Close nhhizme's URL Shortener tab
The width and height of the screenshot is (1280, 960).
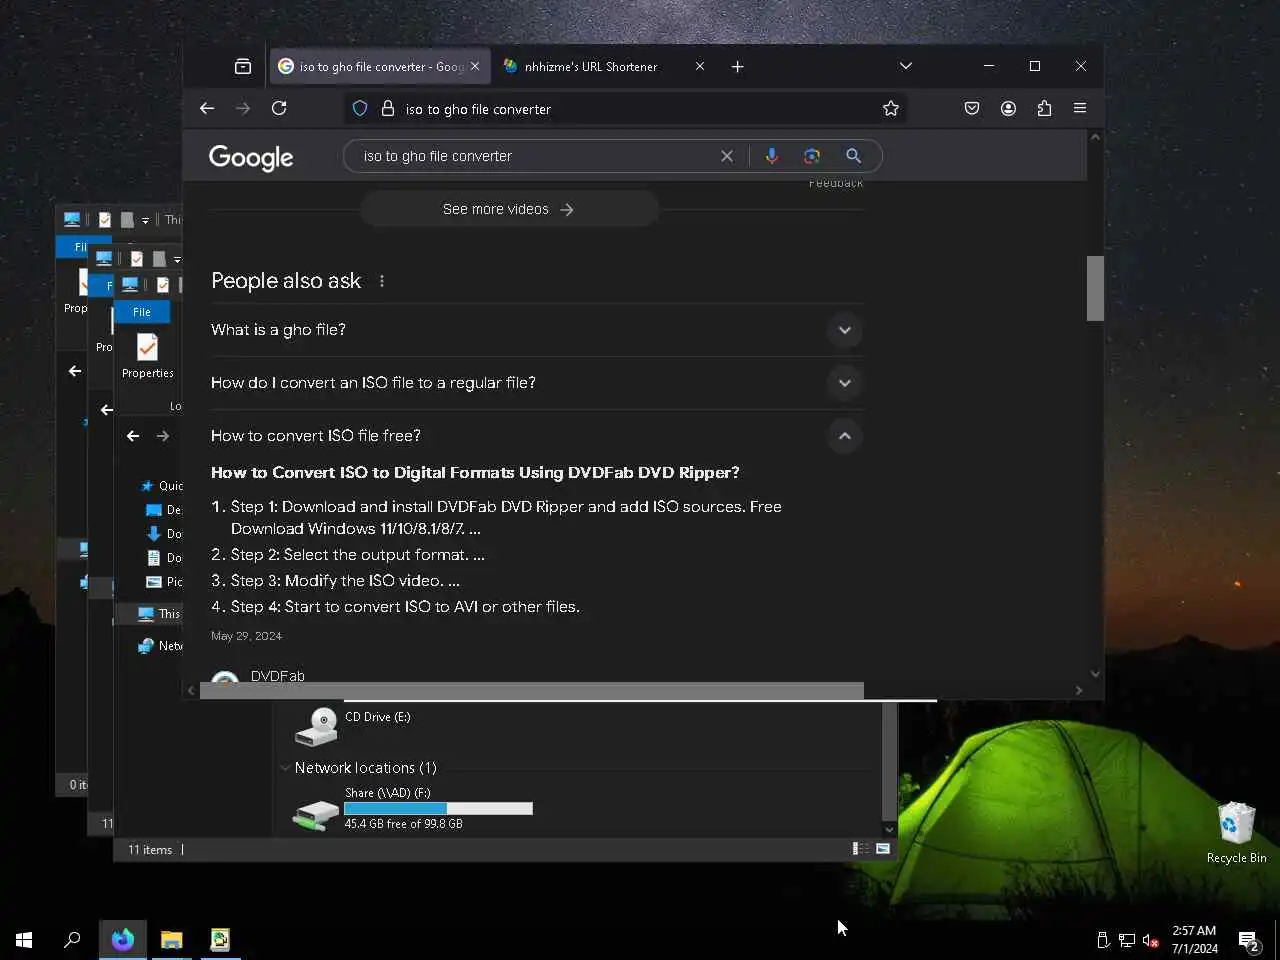[x=700, y=66]
